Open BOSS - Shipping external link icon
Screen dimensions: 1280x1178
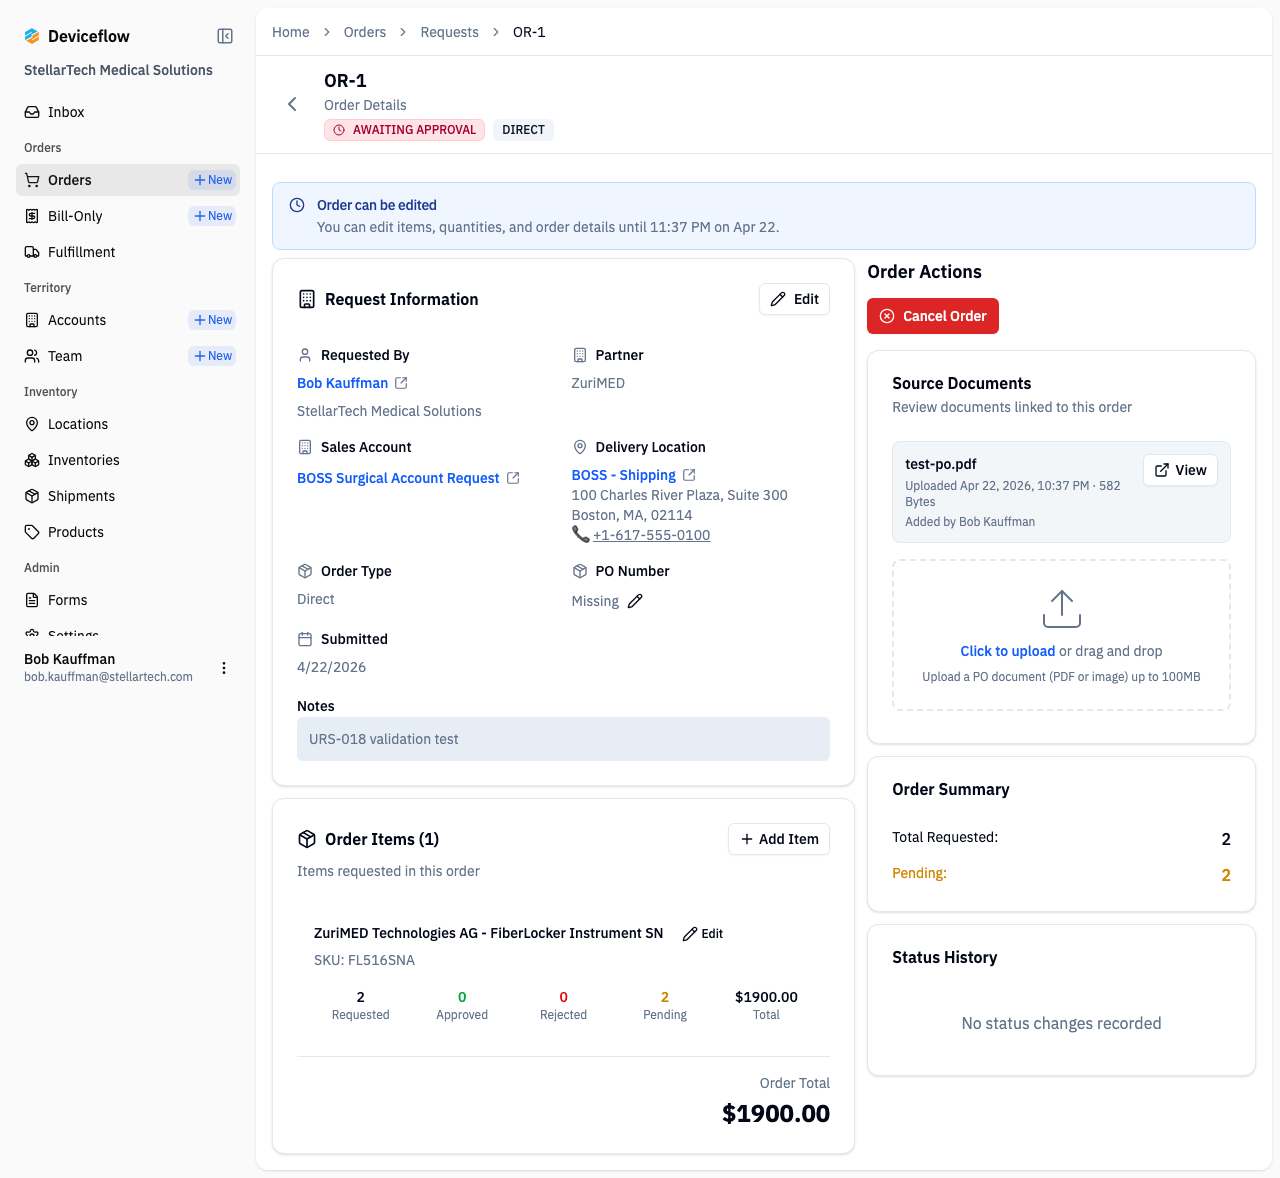(x=689, y=475)
